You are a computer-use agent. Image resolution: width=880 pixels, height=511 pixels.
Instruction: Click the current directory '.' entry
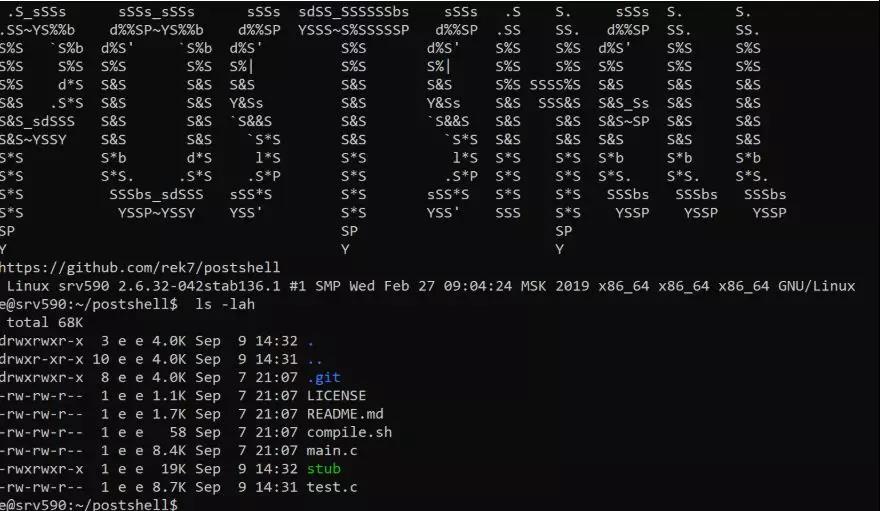311,341
